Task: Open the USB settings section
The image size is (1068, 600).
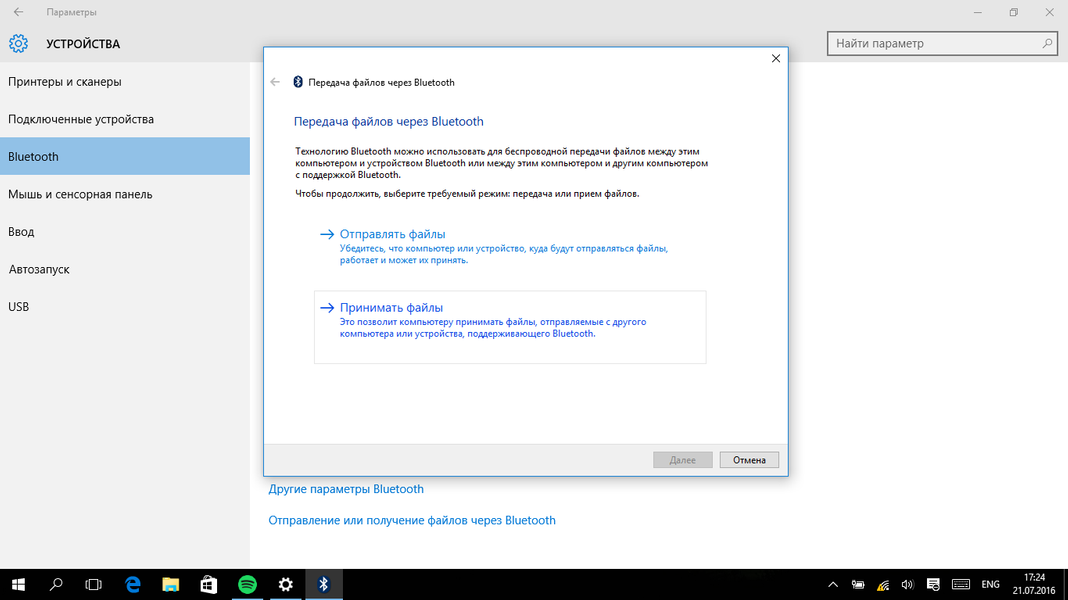Action: pos(125,306)
